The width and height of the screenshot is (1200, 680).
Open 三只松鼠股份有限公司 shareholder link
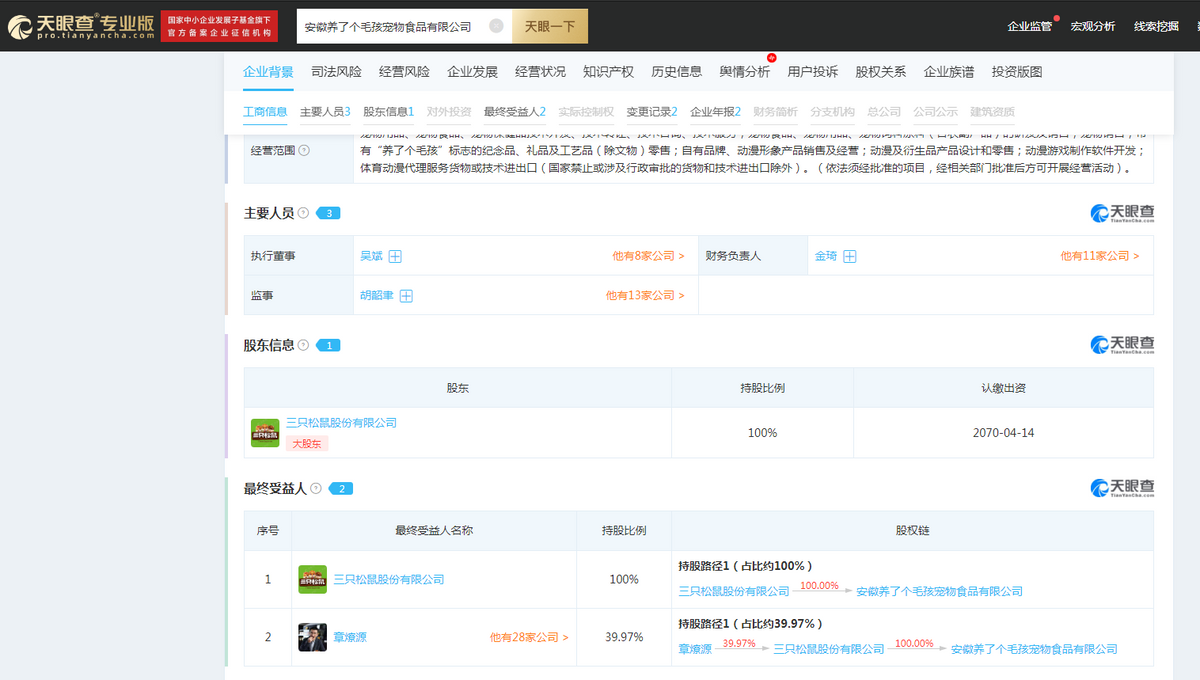coord(341,423)
